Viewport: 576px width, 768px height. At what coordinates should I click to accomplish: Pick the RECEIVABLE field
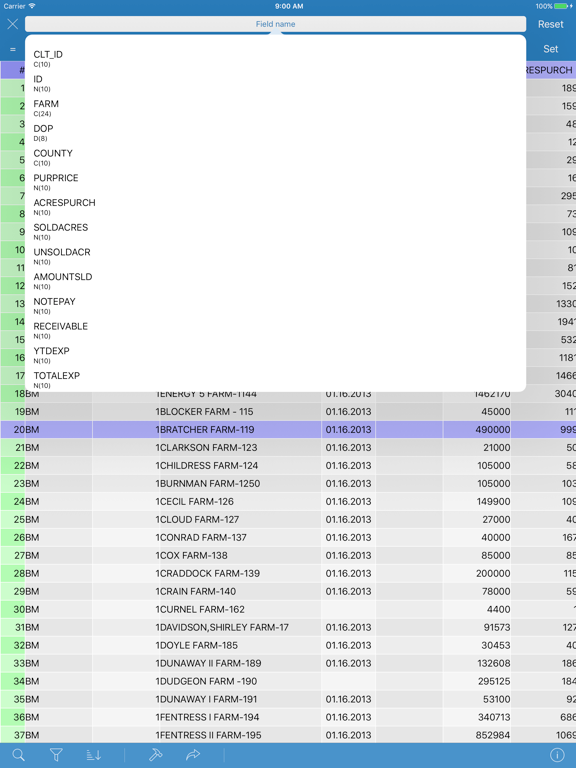(x=275, y=331)
